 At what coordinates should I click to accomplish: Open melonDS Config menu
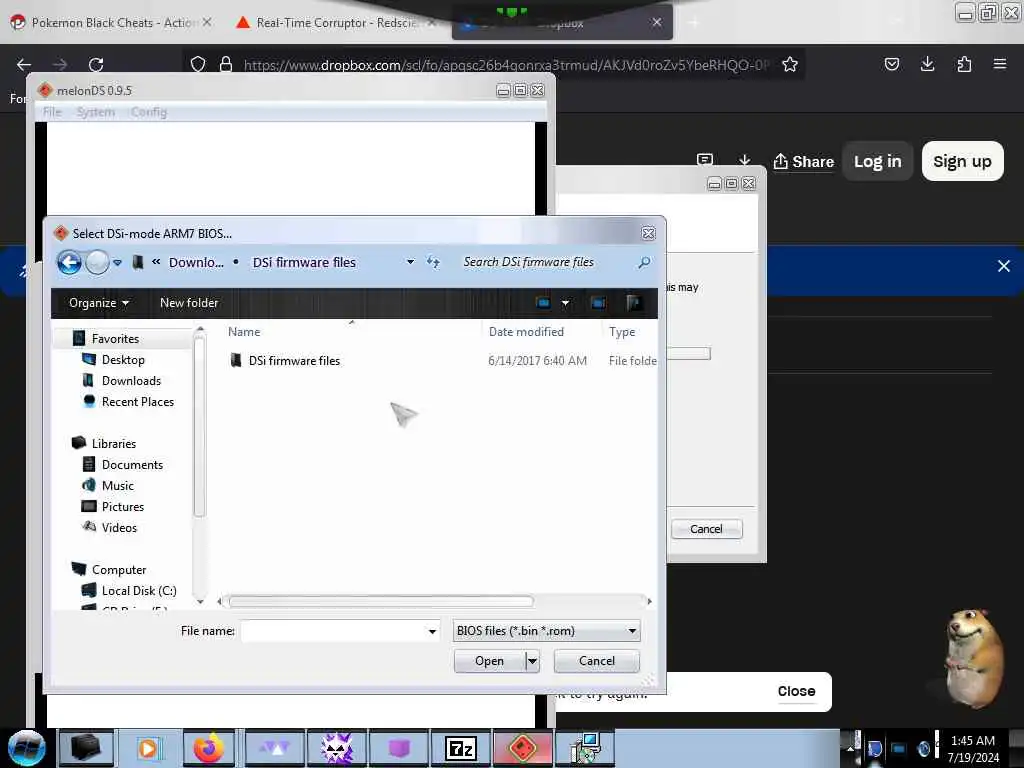(149, 112)
